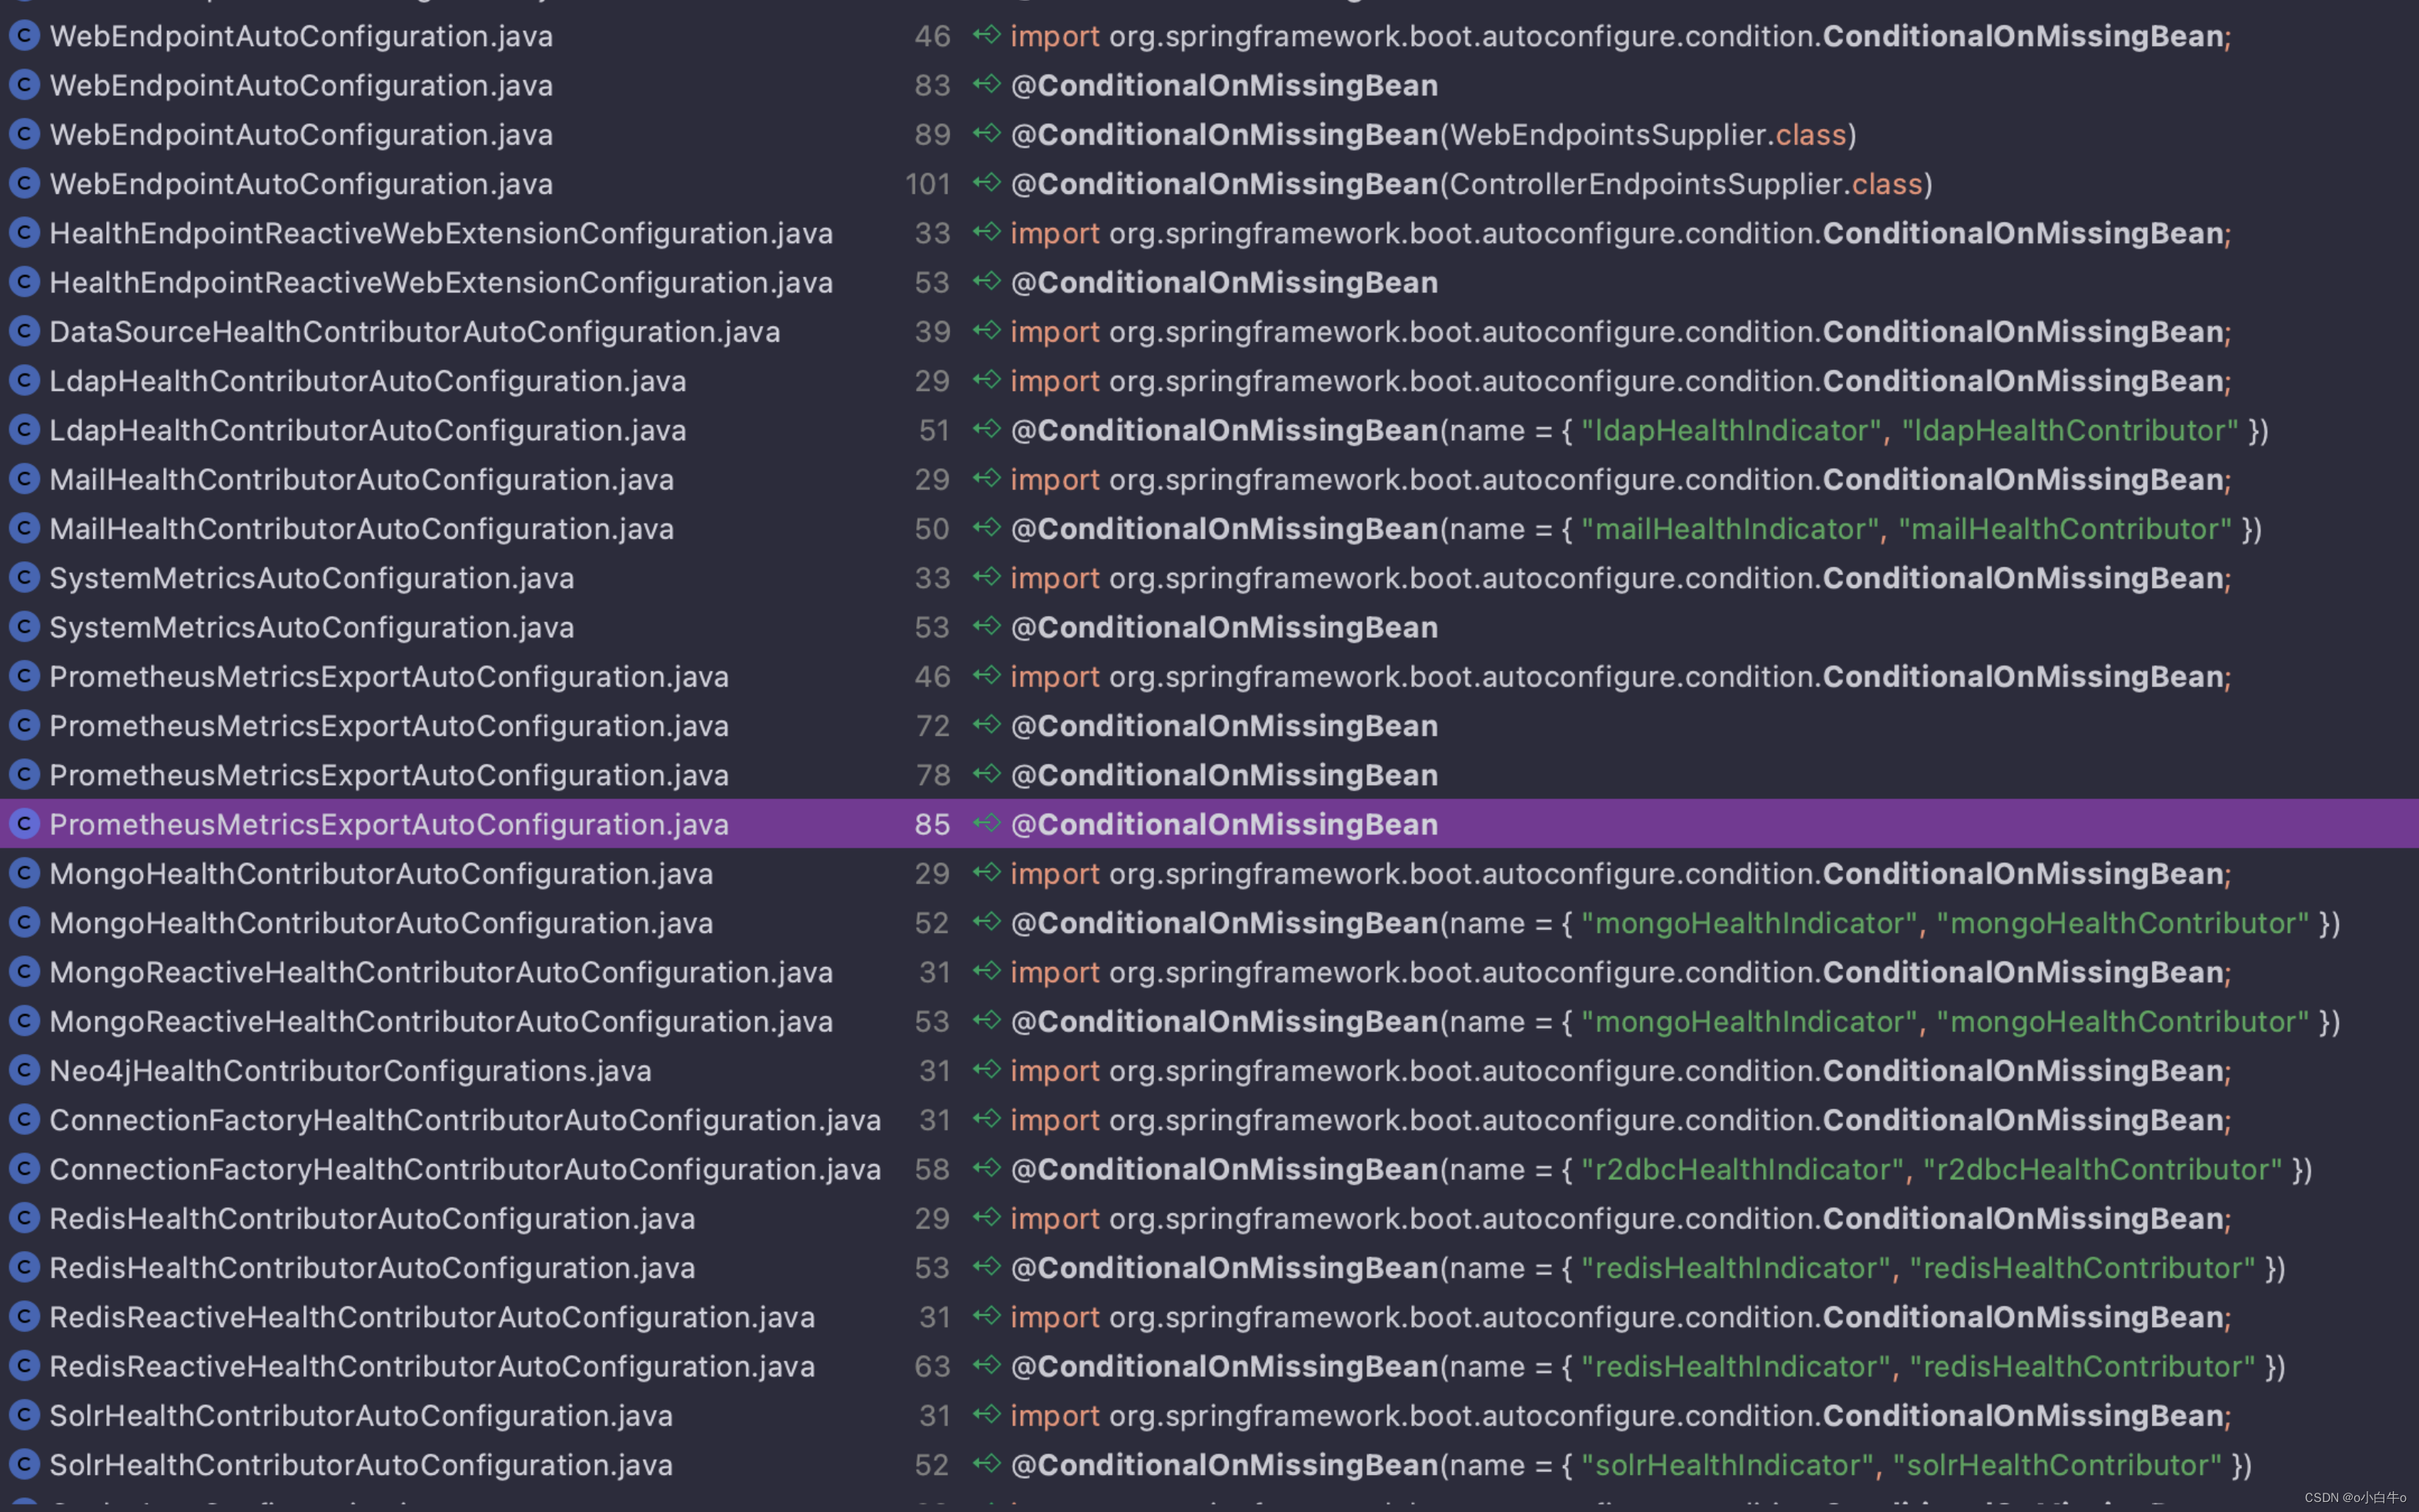Open MongoHealthContributorAutoConfiguration.java line 52 usage
Screen dimensions: 2419x1512
[381, 923]
